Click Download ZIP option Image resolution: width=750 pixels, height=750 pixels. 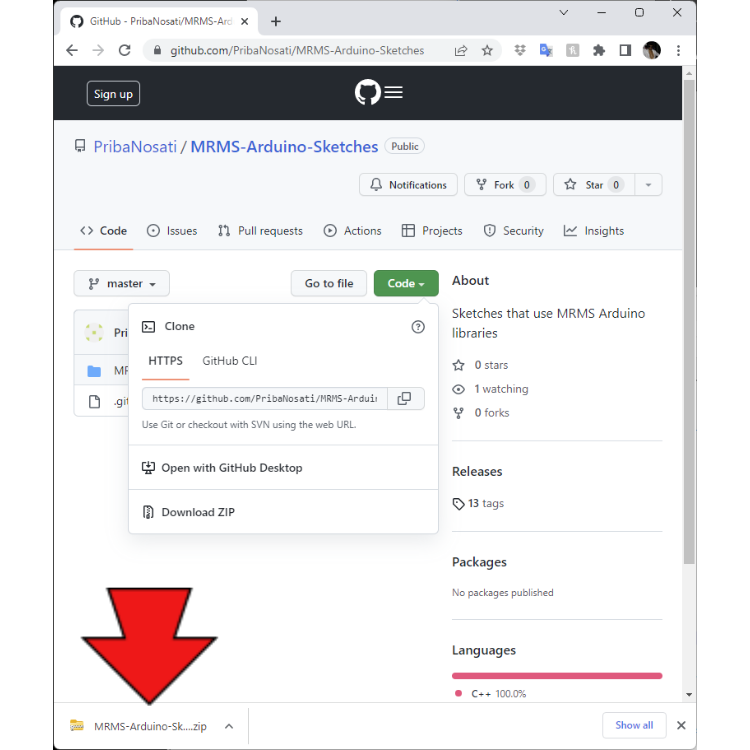(x=198, y=512)
